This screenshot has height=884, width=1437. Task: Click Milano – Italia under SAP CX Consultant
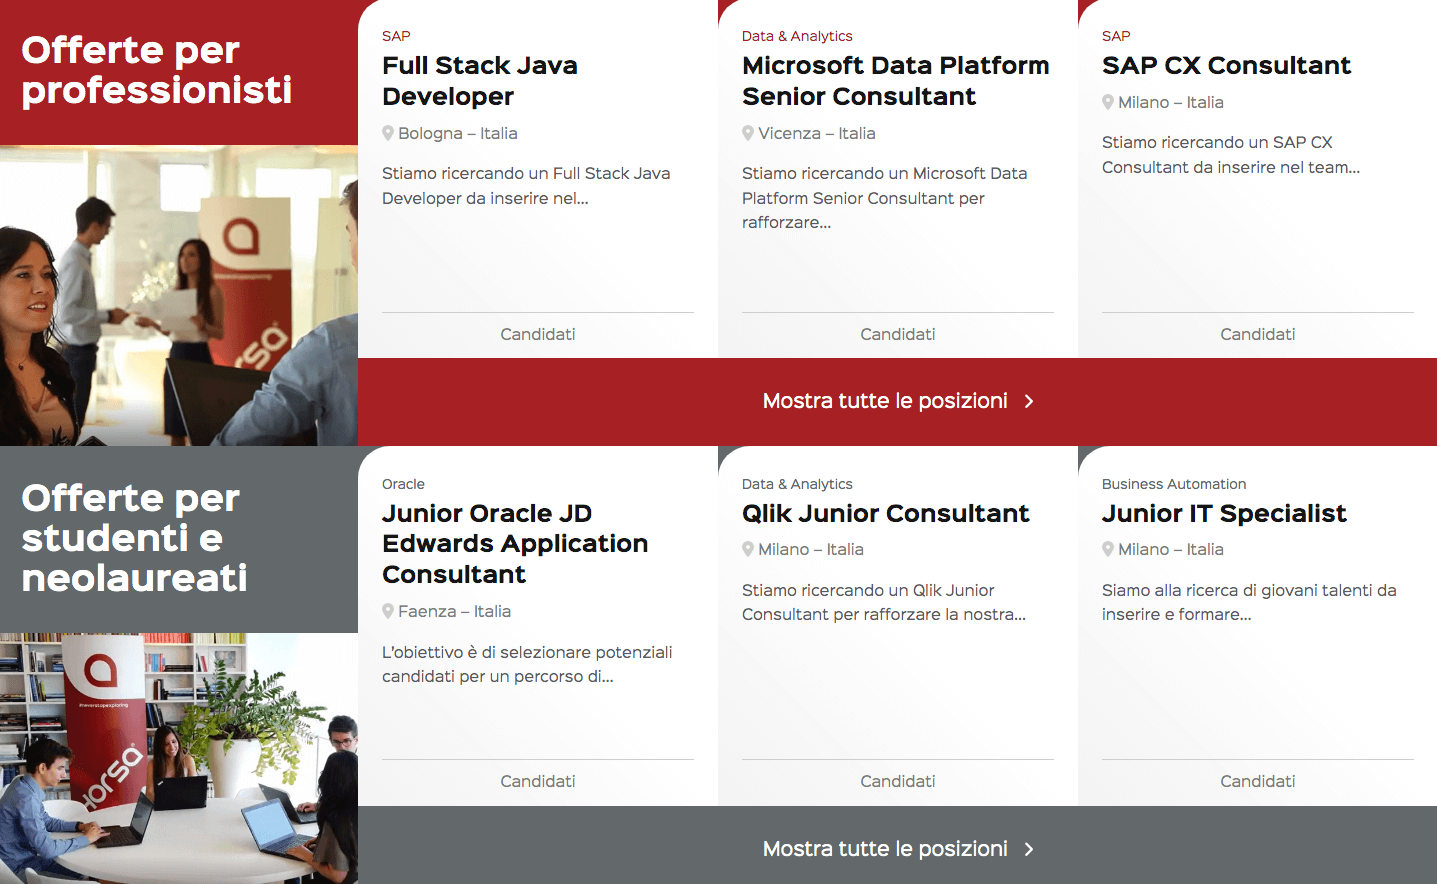click(1171, 102)
